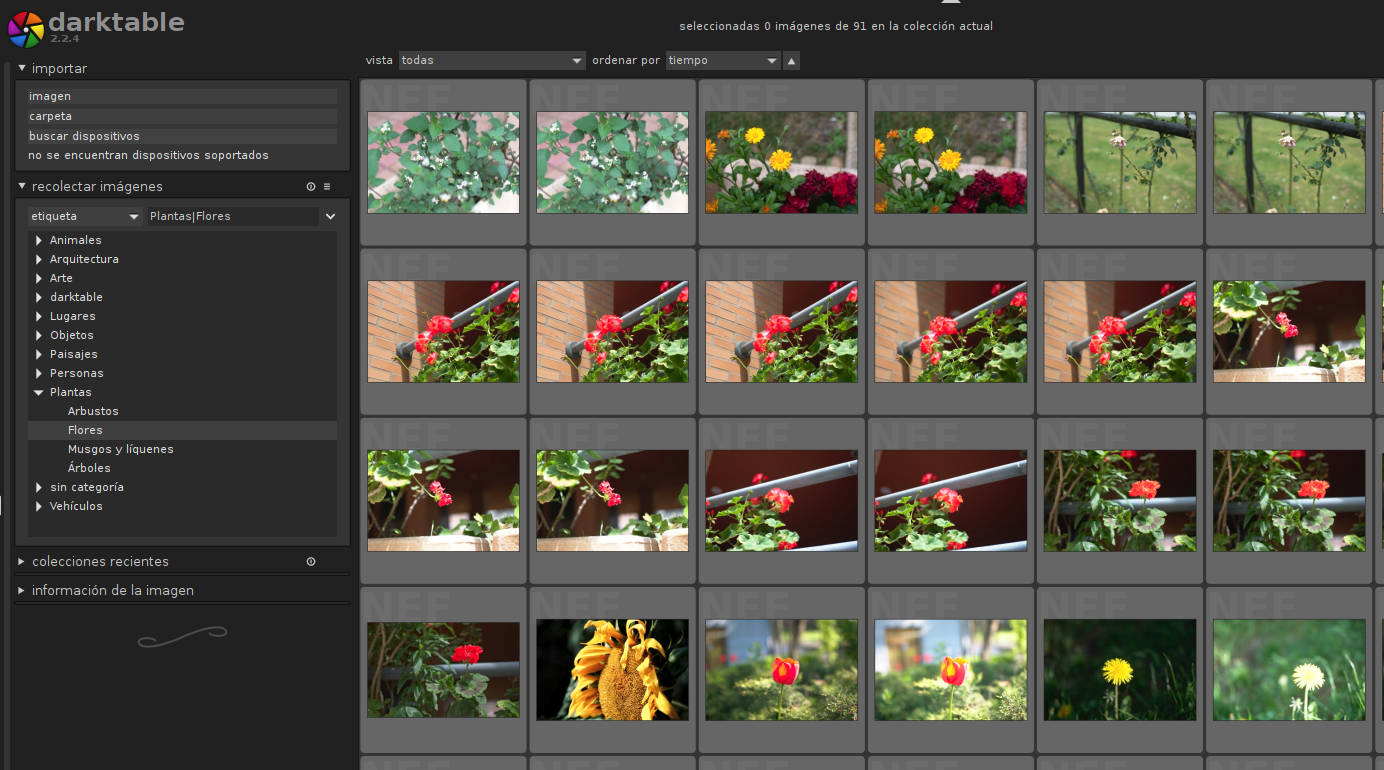Expand the Arte tag branch
The image size is (1384, 770).
coord(39,278)
